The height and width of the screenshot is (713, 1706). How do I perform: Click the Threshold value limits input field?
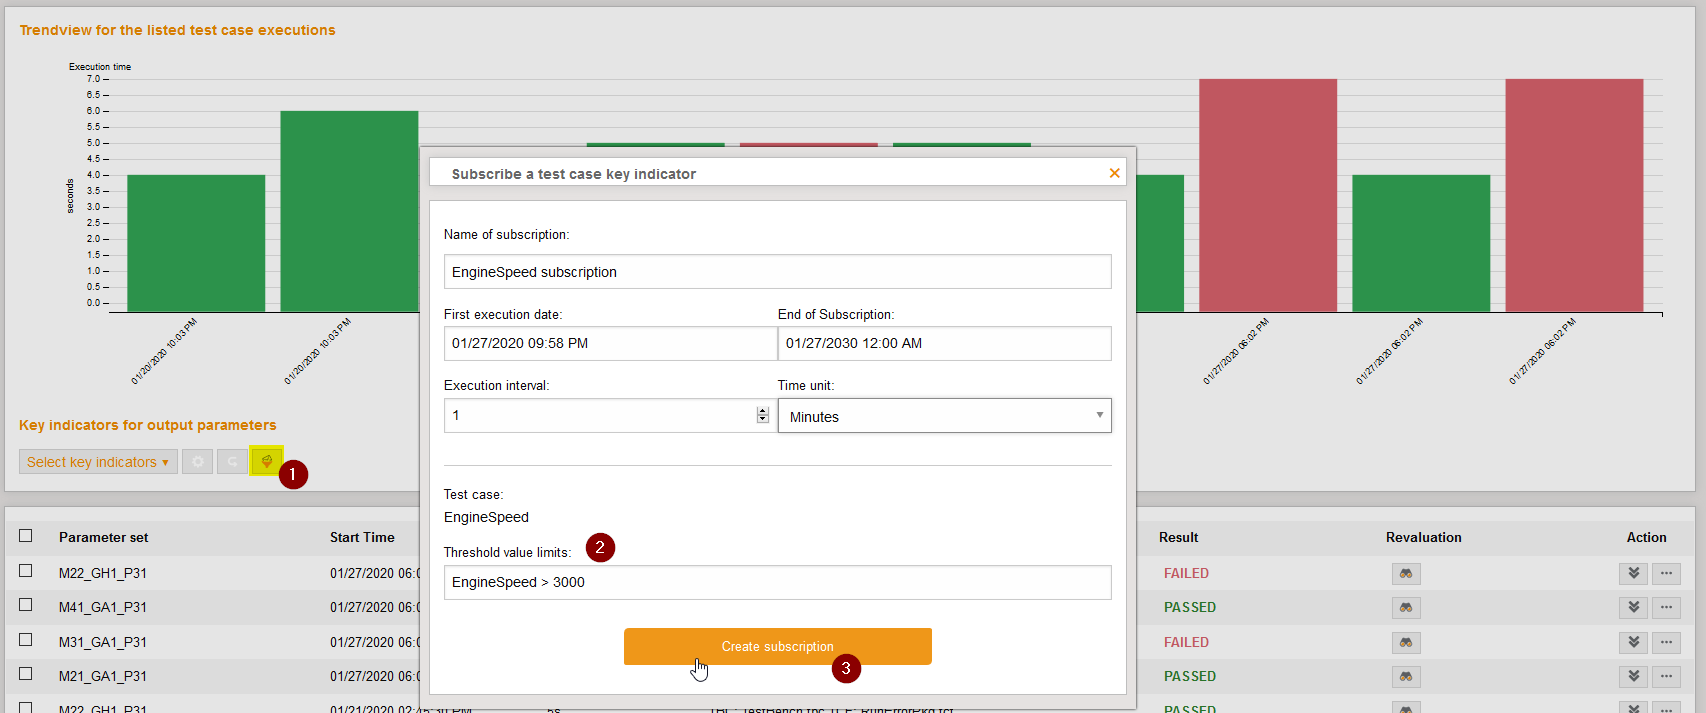pos(777,583)
